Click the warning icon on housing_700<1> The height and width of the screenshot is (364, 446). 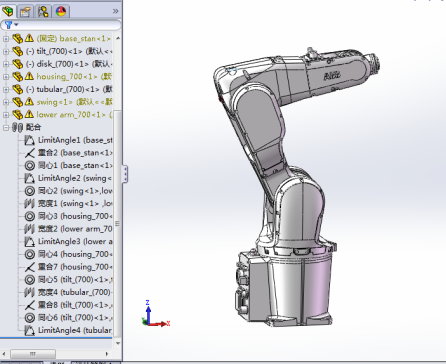coord(29,76)
